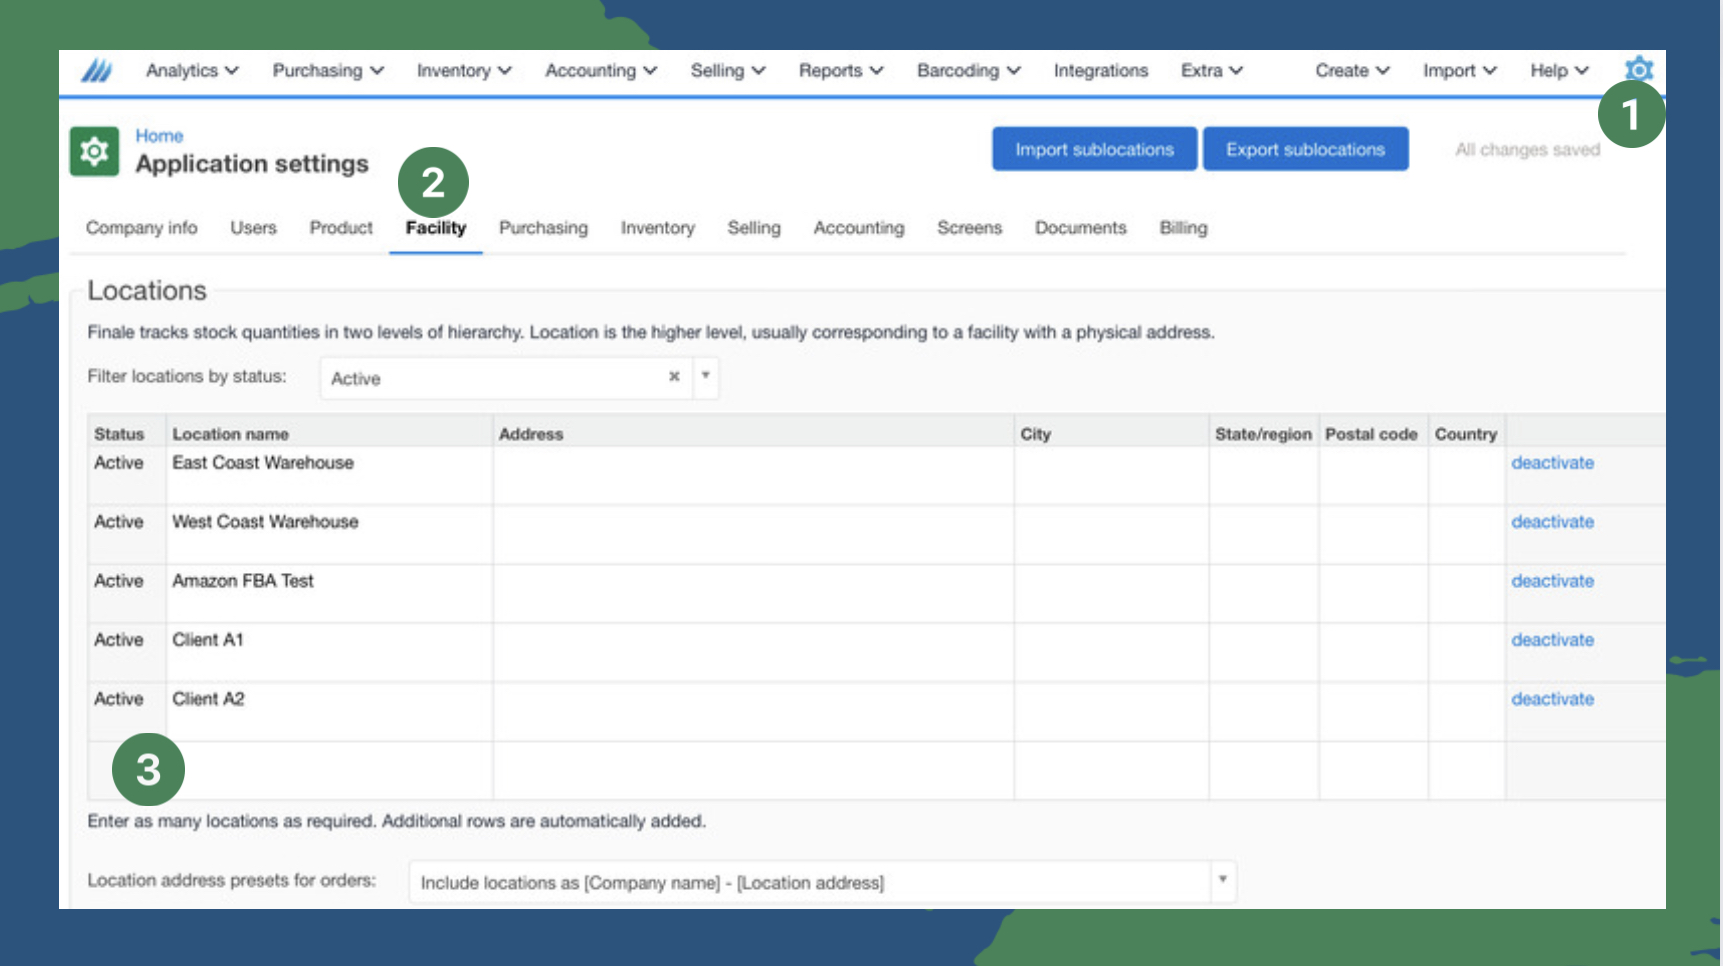Clear the Active filter with the x icon
The height and width of the screenshot is (966, 1723).
tap(674, 377)
